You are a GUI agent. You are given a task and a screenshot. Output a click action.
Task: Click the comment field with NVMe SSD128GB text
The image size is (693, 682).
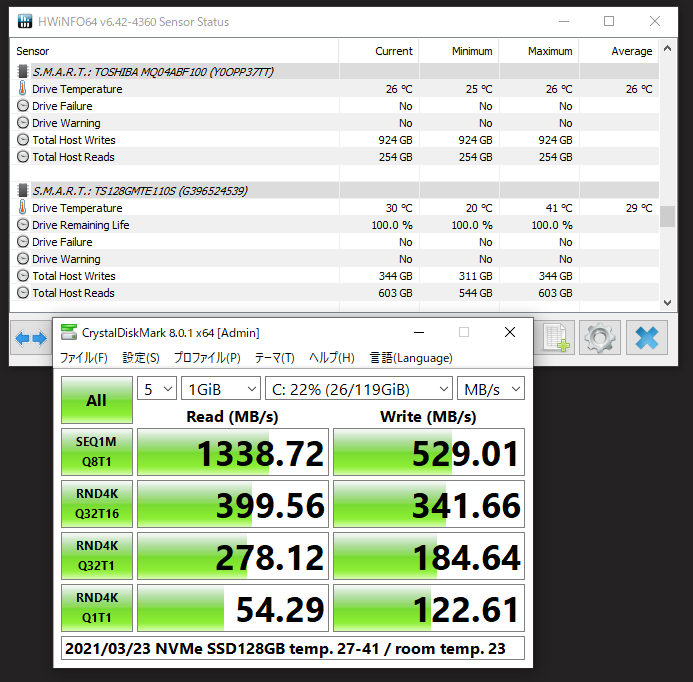(293, 648)
